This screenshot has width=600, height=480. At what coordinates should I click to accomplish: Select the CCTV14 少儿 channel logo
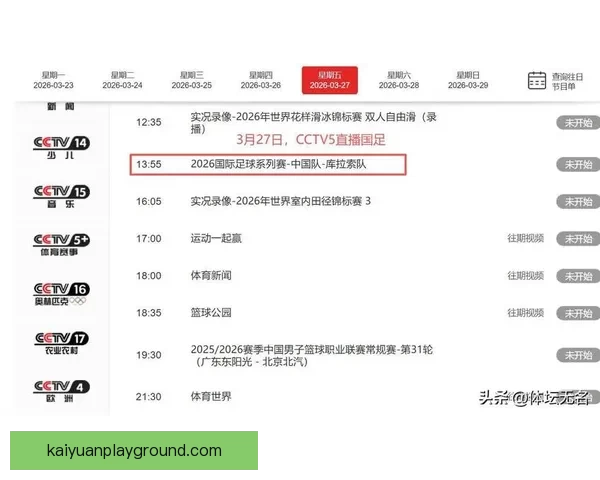click(61, 148)
